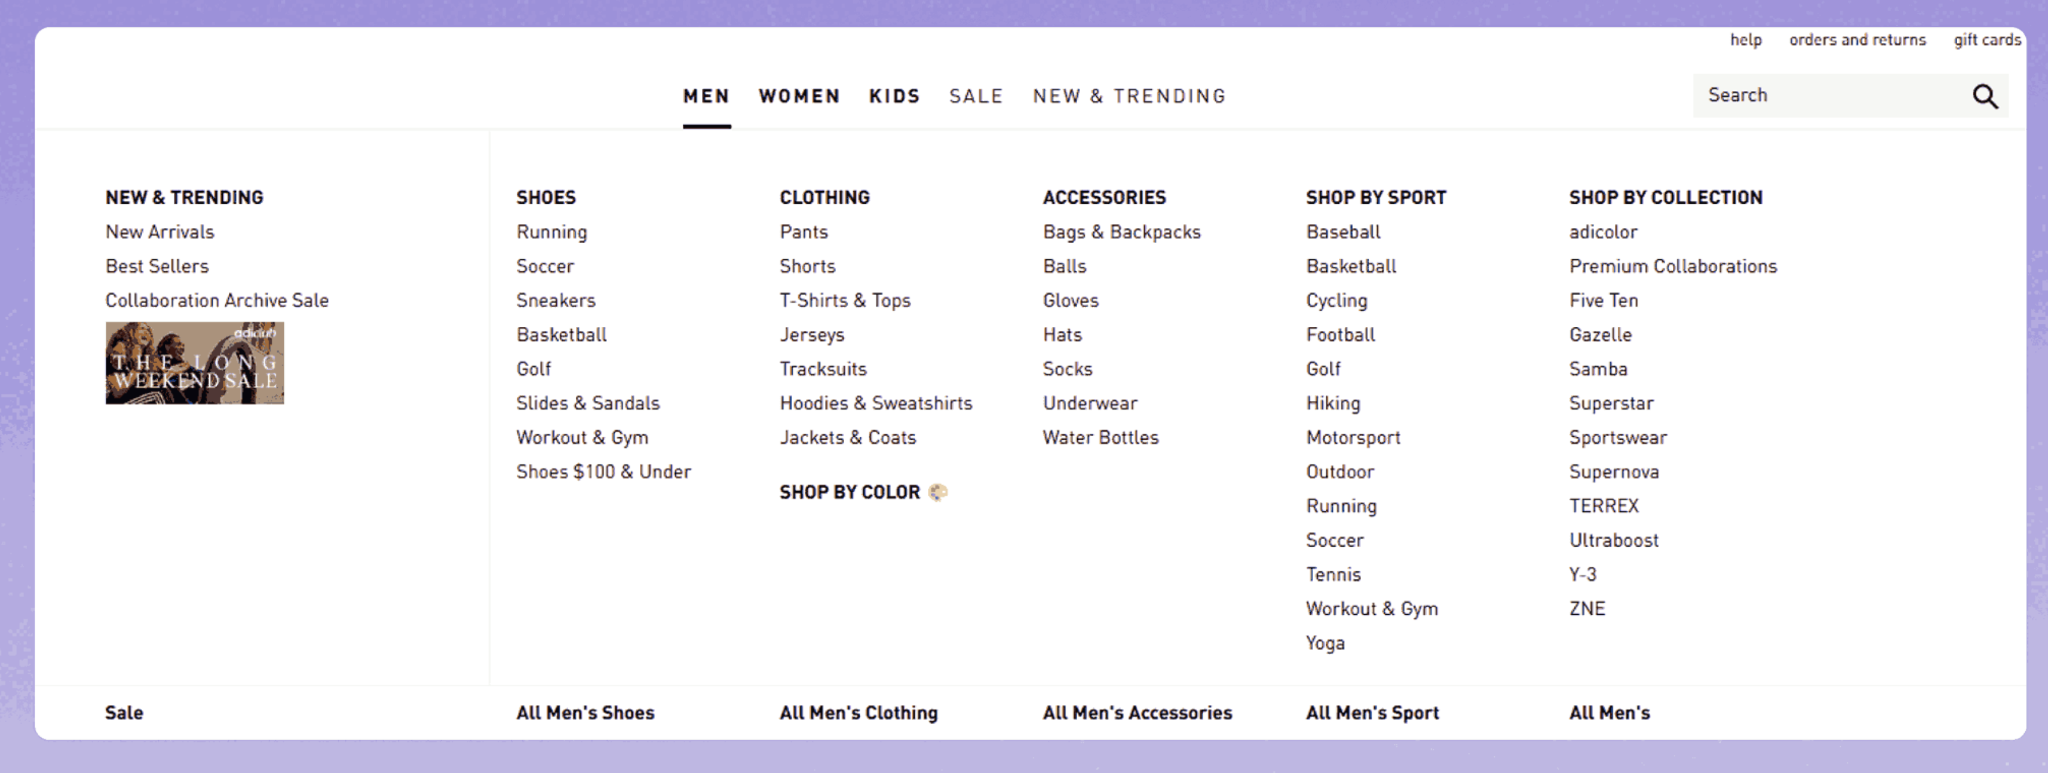2048x773 pixels.
Task: Click the color palette icon by Shop By Color
Action: click(938, 492)
